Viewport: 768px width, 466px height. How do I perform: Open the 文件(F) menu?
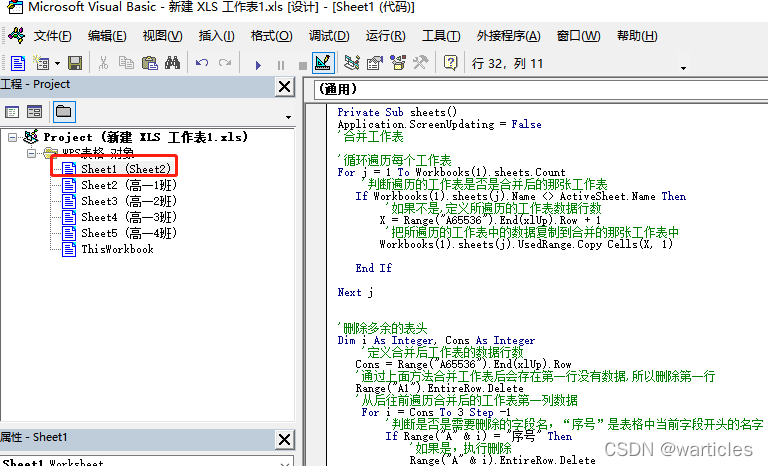point(52,36)
